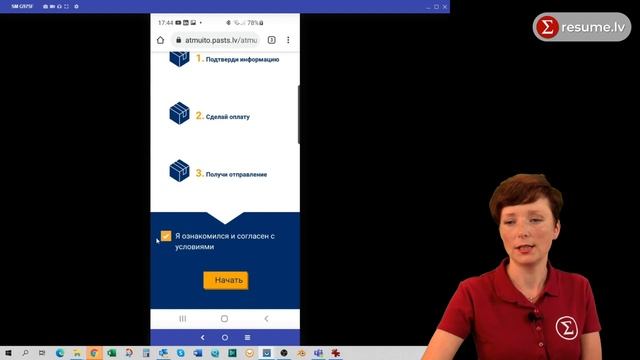
Task: Click the mirror-app home circle on blue bar
Action: (225, 338)
